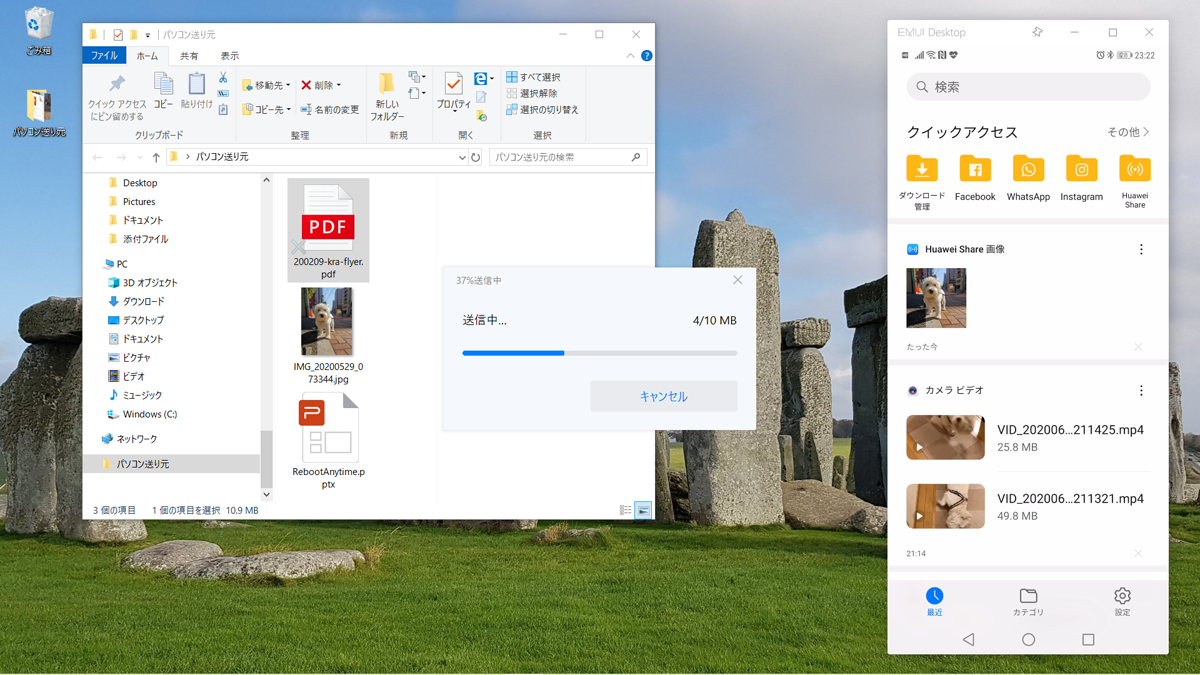Open the カメラ ビデオ three-dot menu
Image resolution: width=1200 pixels, height=675 pixels.
click(x=1141, y=391)
